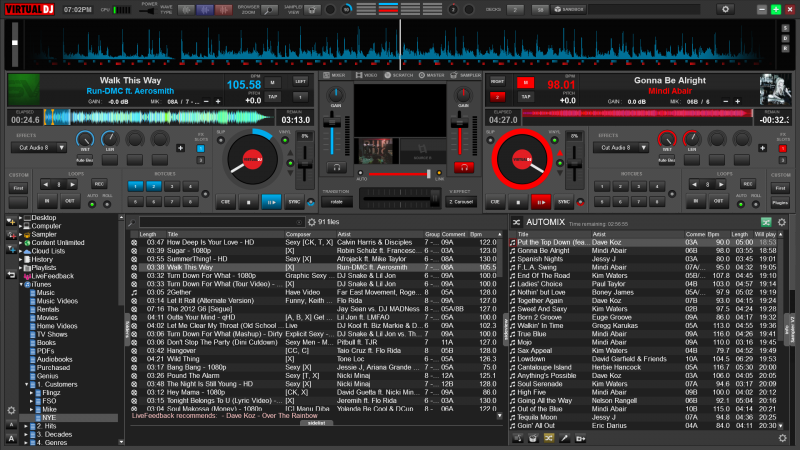The height and width of the screenshot is (450, 800).
Task: Open browser file-count options gear
Action: pos(312,222)
